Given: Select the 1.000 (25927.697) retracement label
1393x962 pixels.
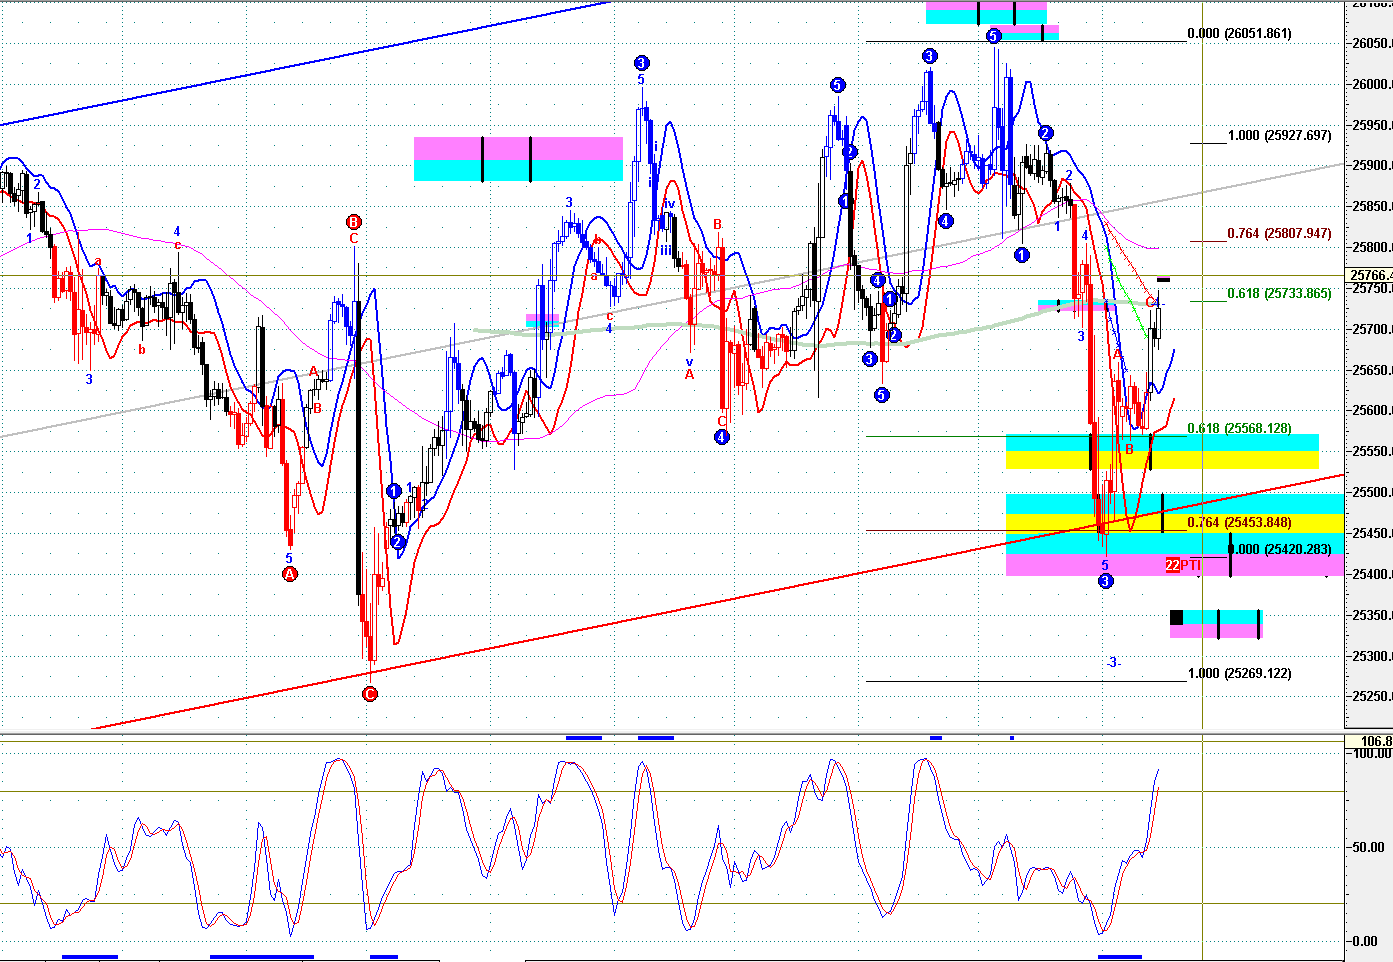Looking at the screenshot, I should point(1279,136).
